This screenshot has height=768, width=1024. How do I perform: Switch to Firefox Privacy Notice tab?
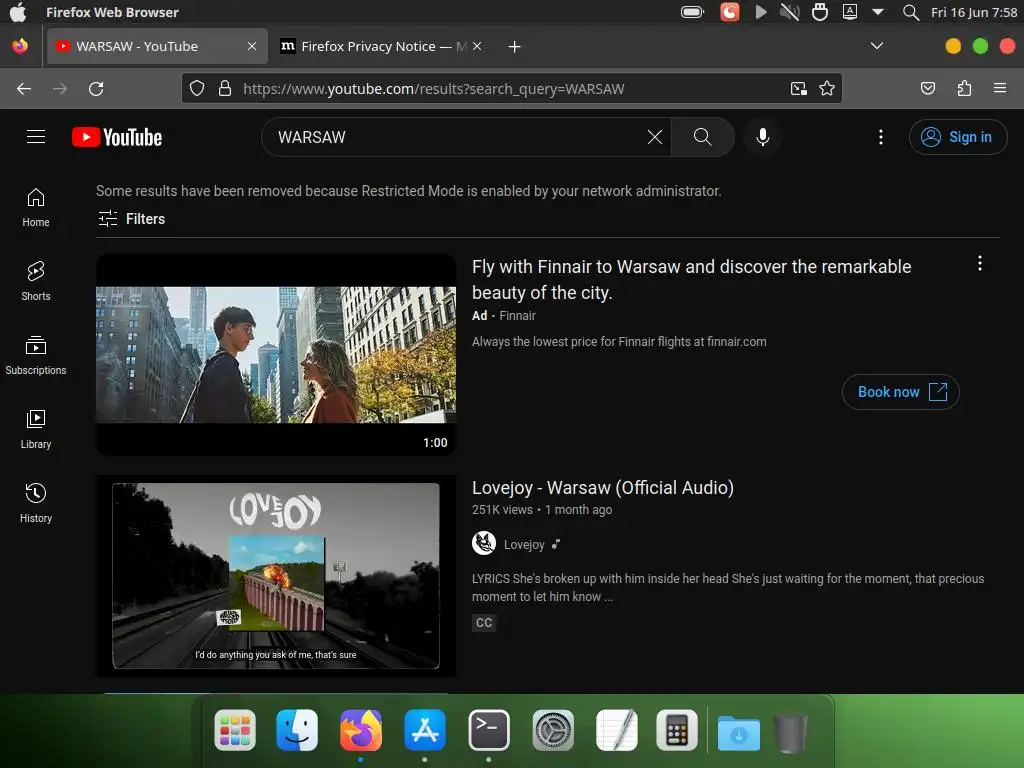click(x=382, y=46)
